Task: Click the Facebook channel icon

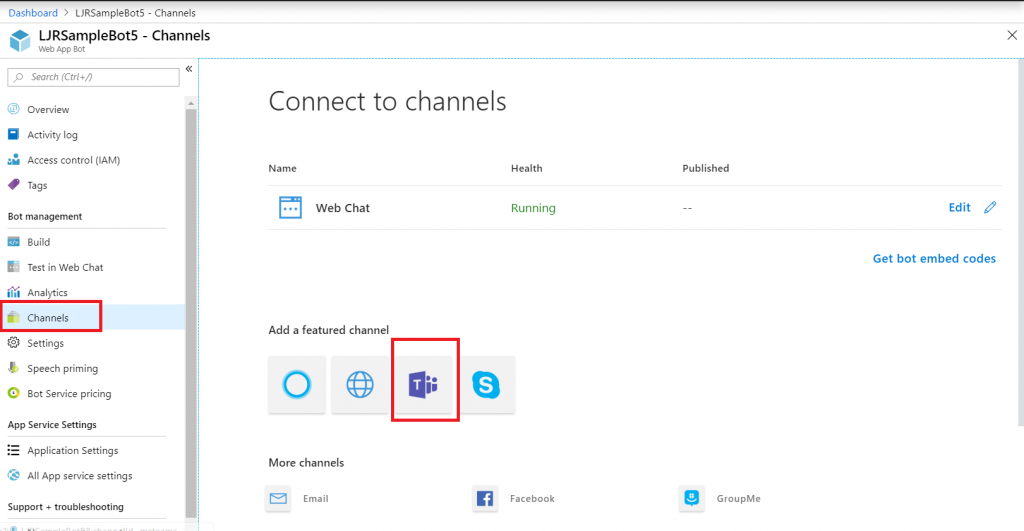Action: [485, 498]
